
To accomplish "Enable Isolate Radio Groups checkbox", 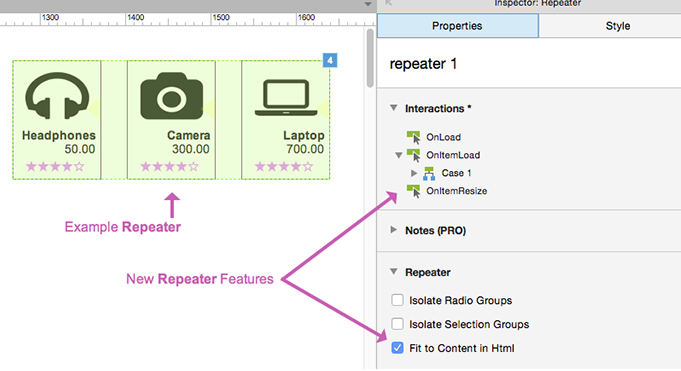I will (x=397, y=300).
